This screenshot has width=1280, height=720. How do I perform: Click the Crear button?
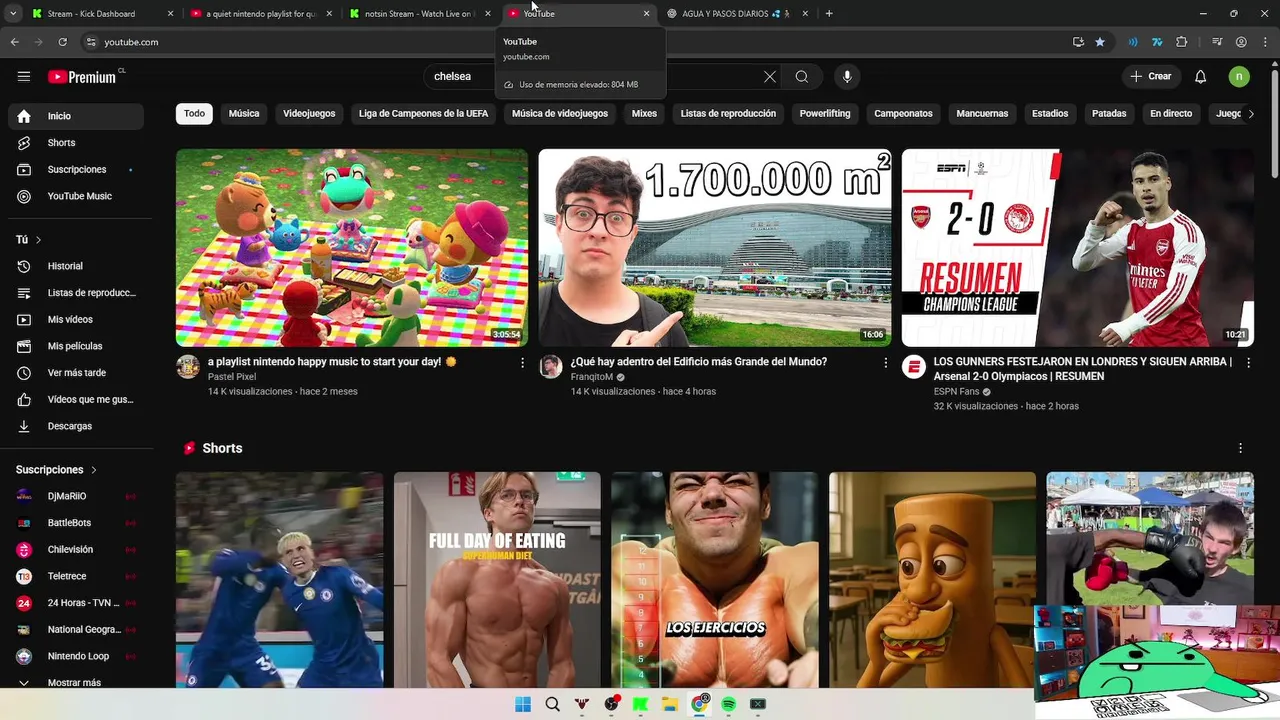coord(1150,76)
